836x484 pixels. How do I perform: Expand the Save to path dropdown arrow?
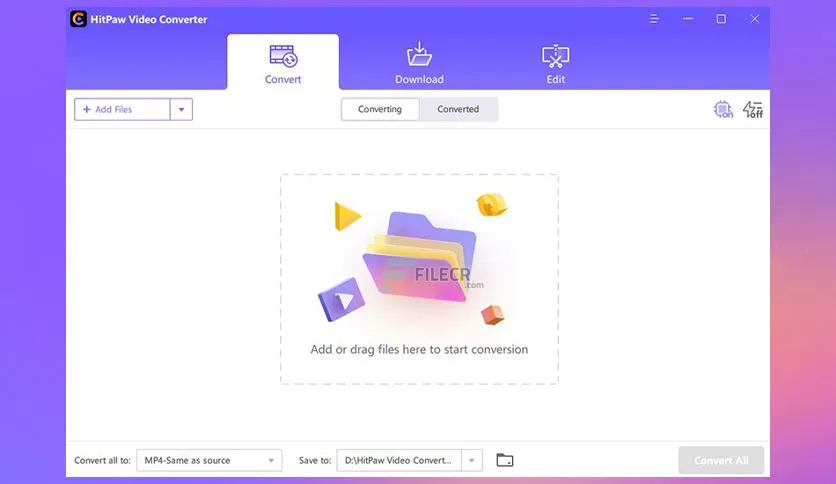point(471,460)
